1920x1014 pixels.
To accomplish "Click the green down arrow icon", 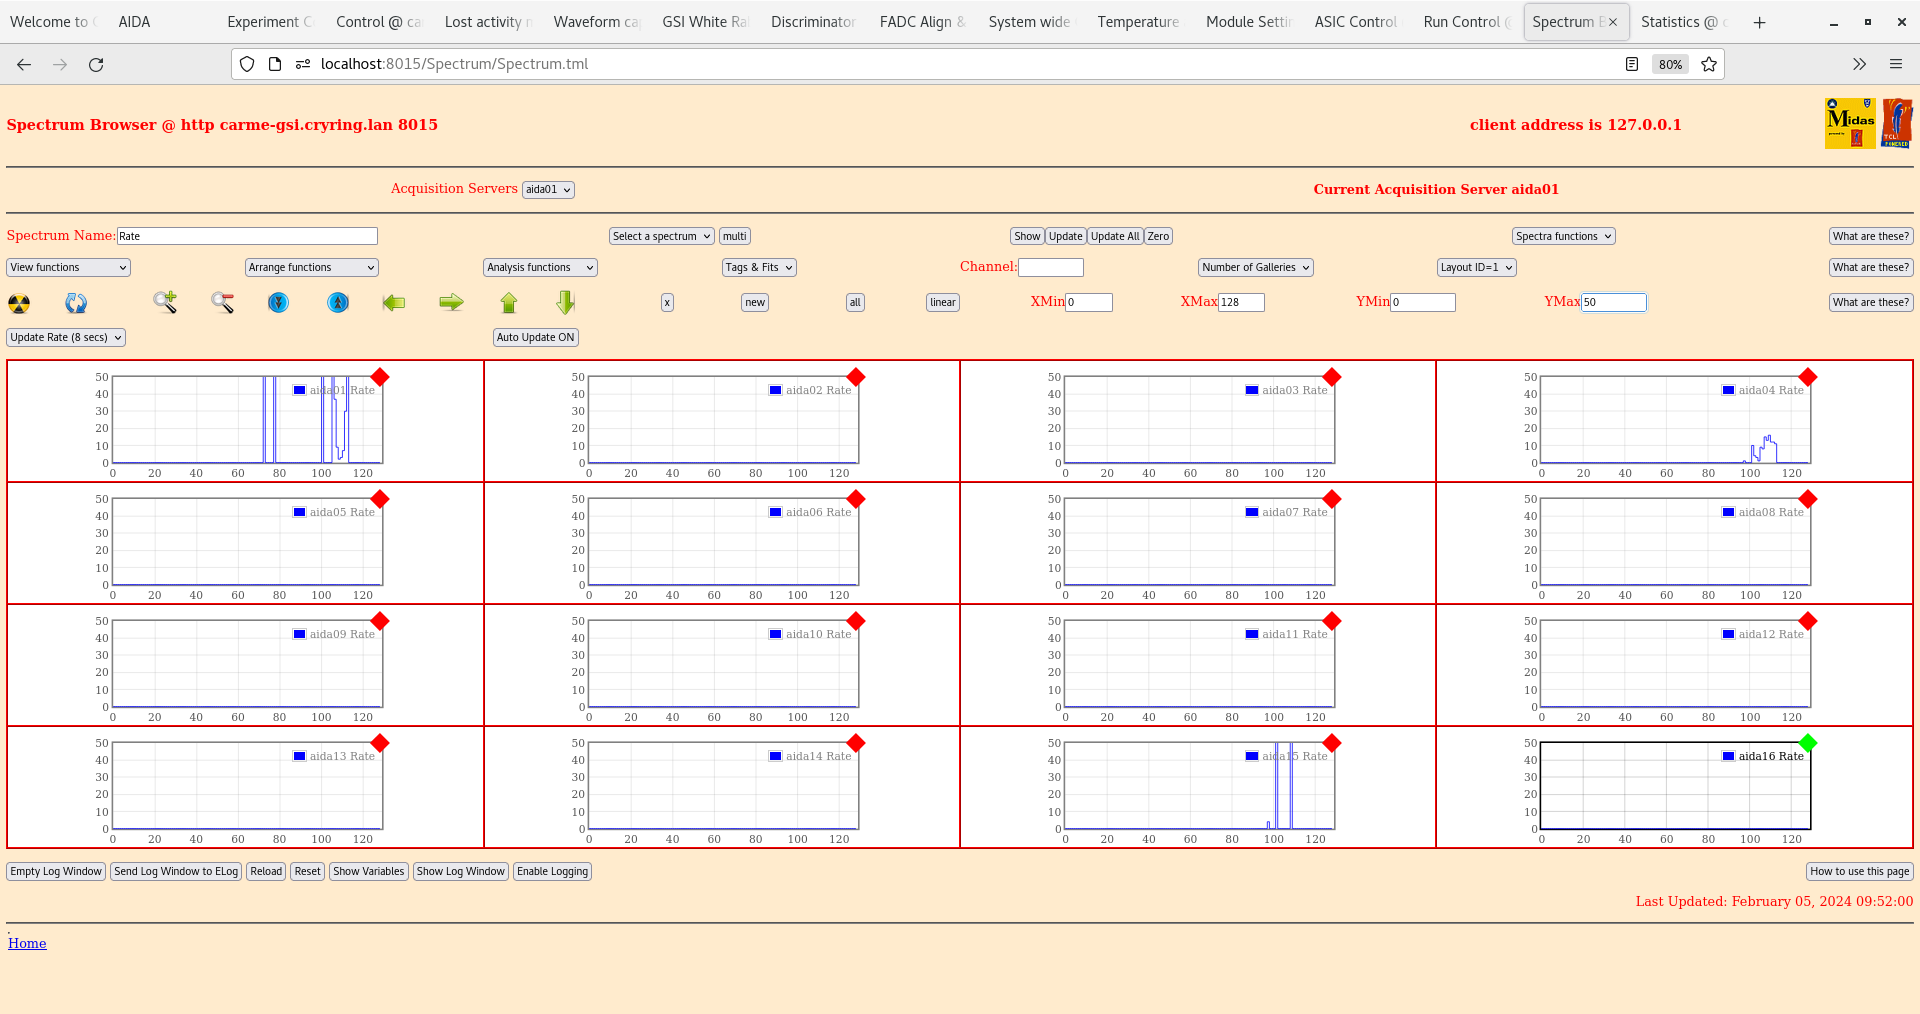I will (566, 302).
